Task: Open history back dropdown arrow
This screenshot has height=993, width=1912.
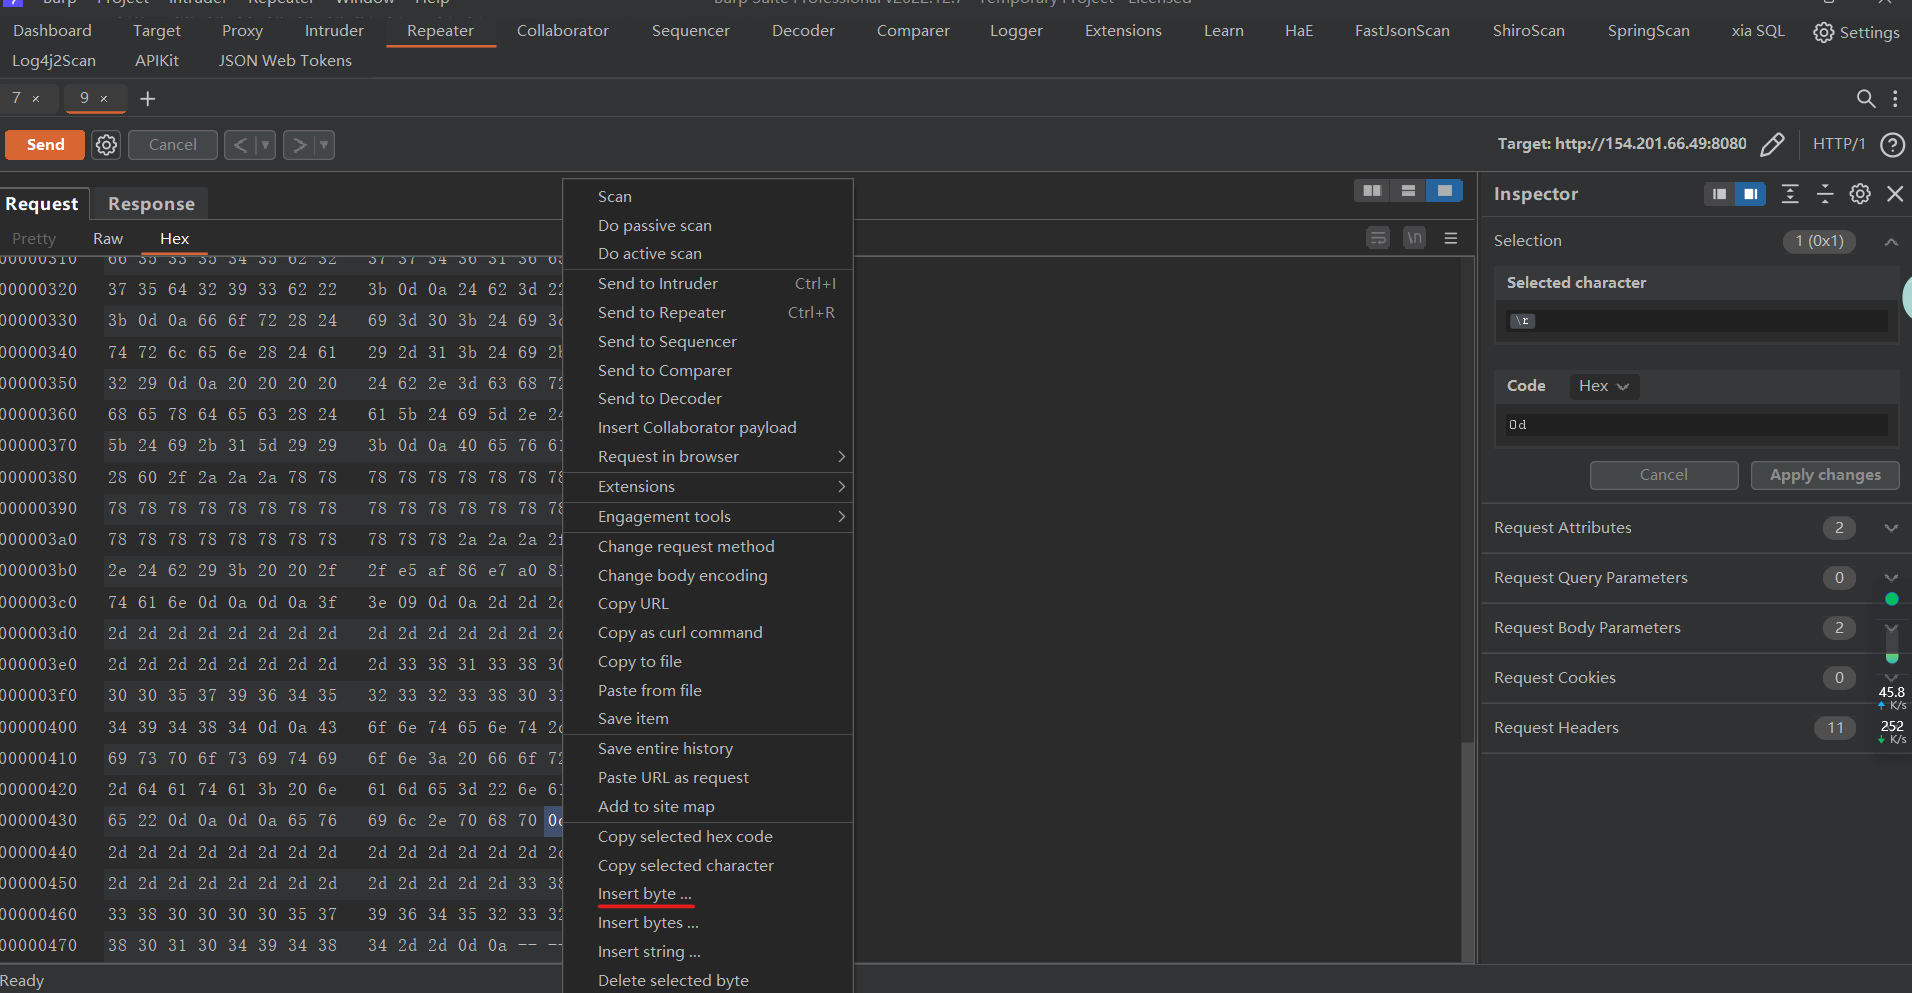Action: coord(265,145)
